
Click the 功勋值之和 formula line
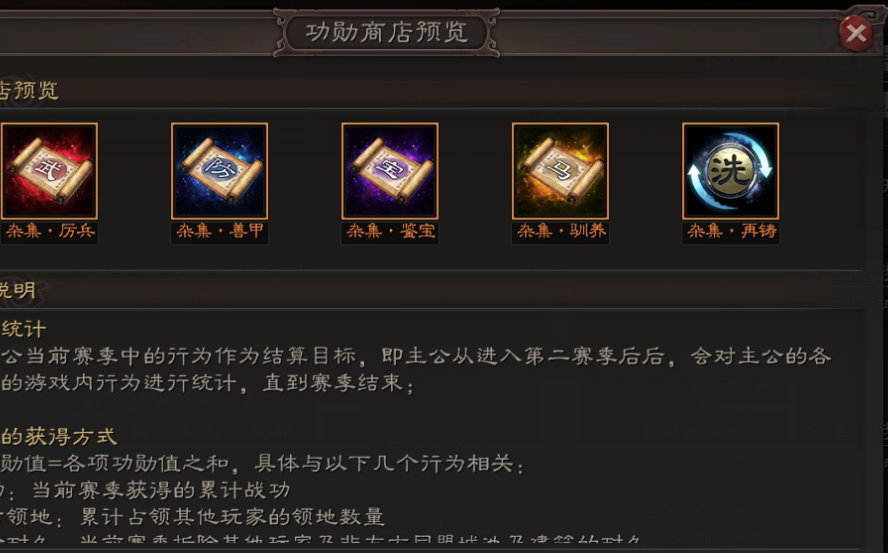(262, 463)
